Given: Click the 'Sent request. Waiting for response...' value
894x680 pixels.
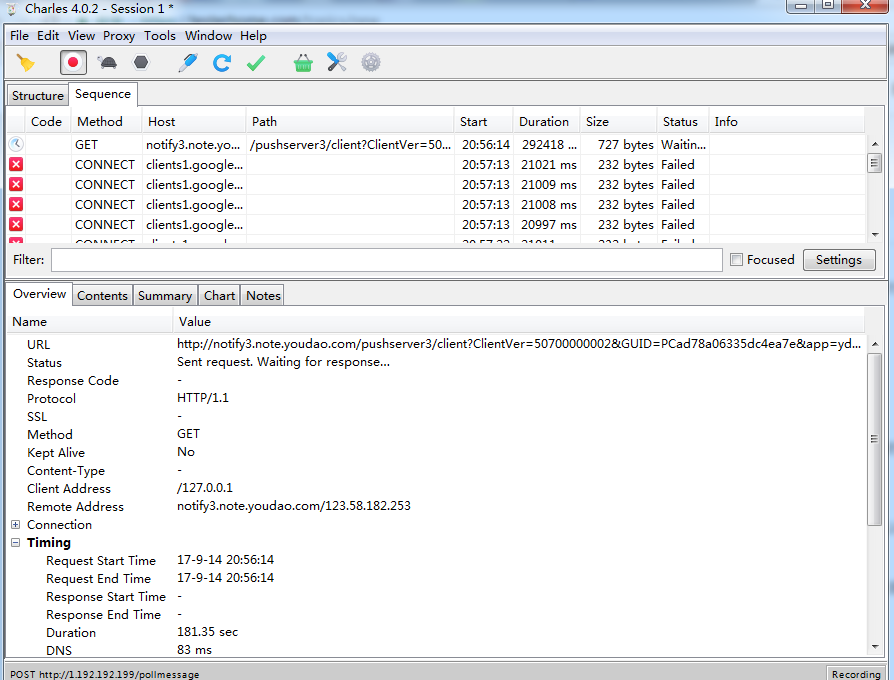Looking at the screenshot, I should [x=283, y=362].
